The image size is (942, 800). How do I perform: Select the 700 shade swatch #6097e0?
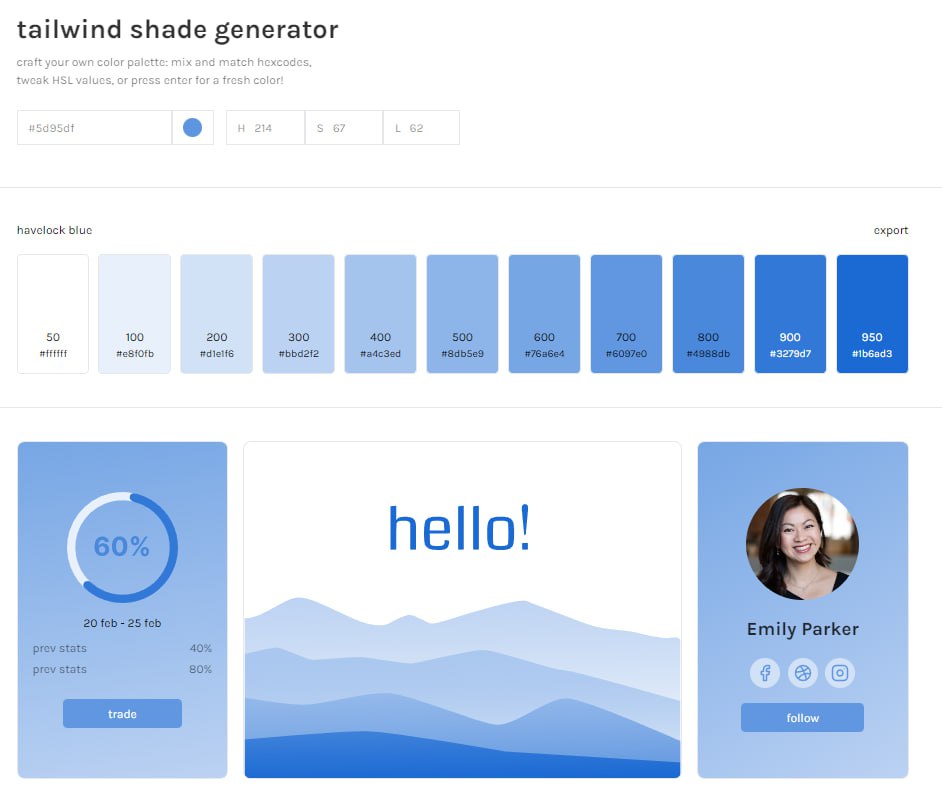coord(627,314)
